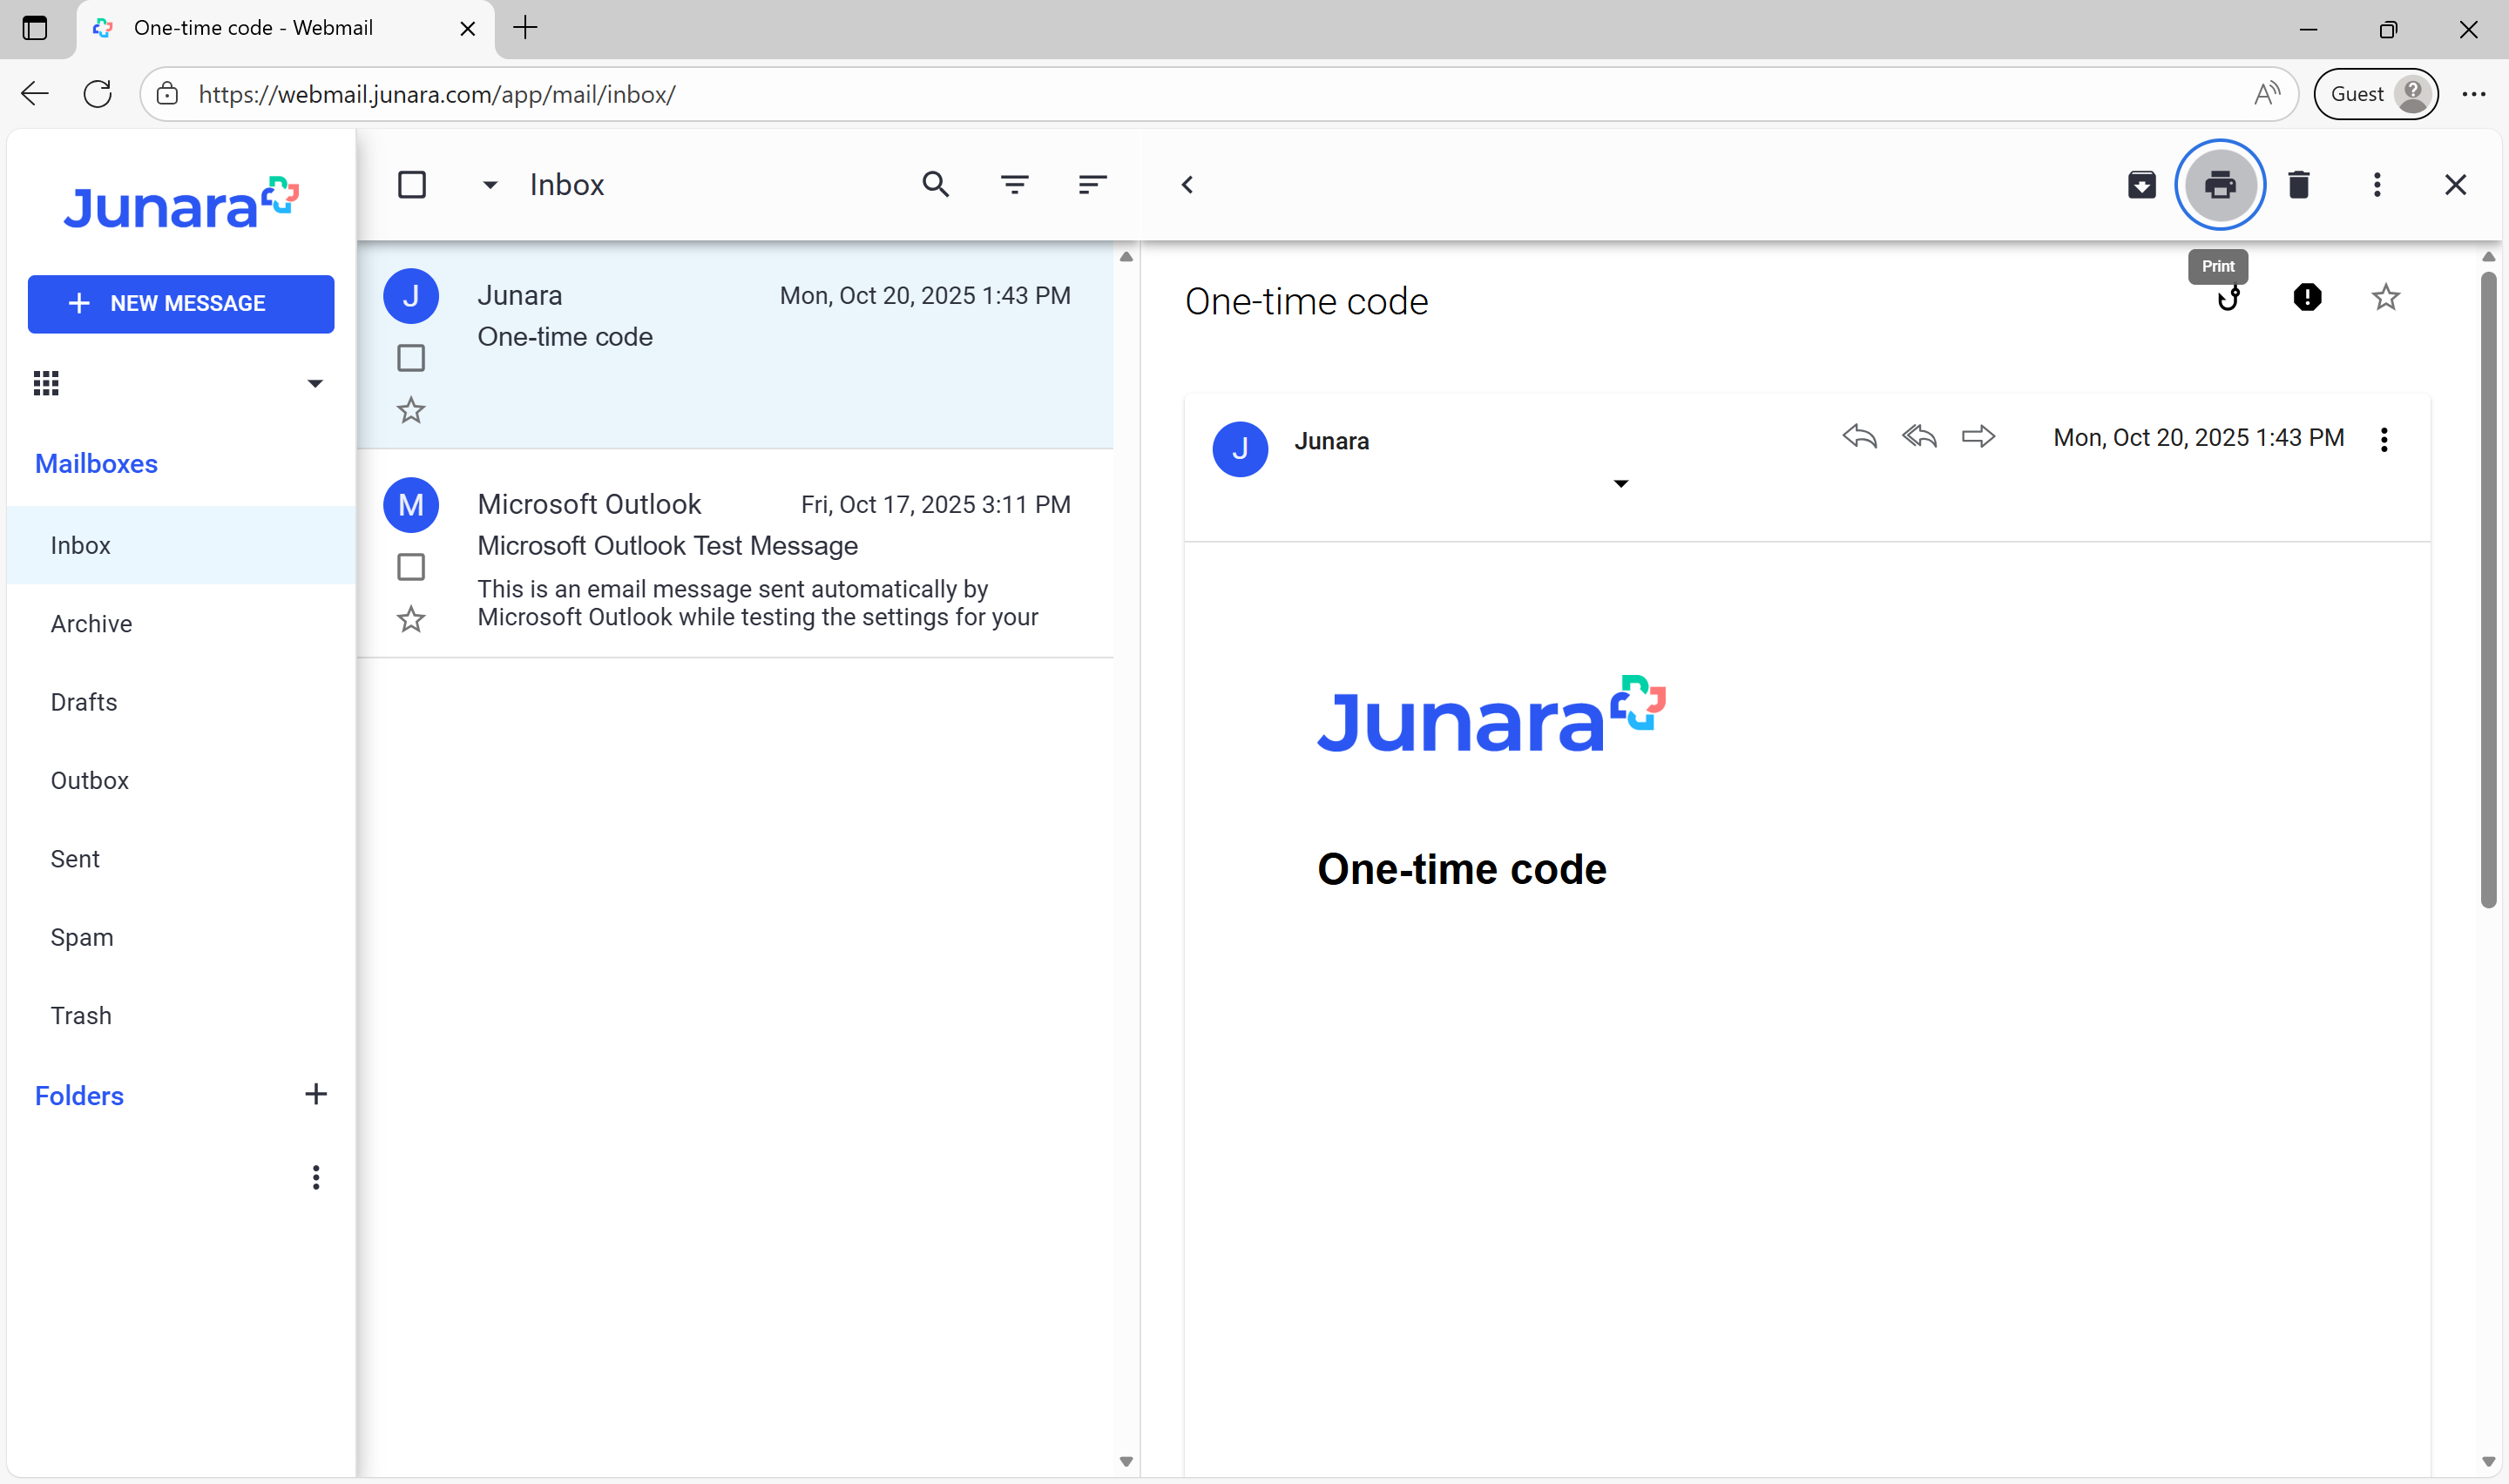The width and height of the screenshot is (2509, 1484).
Task: Click the Junara logo in sidebar
Action: (x=181, y=203)
